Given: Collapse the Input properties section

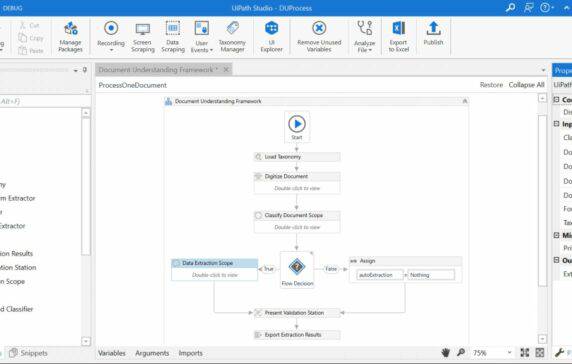Looking at the screenshot, I should (557, 124).
